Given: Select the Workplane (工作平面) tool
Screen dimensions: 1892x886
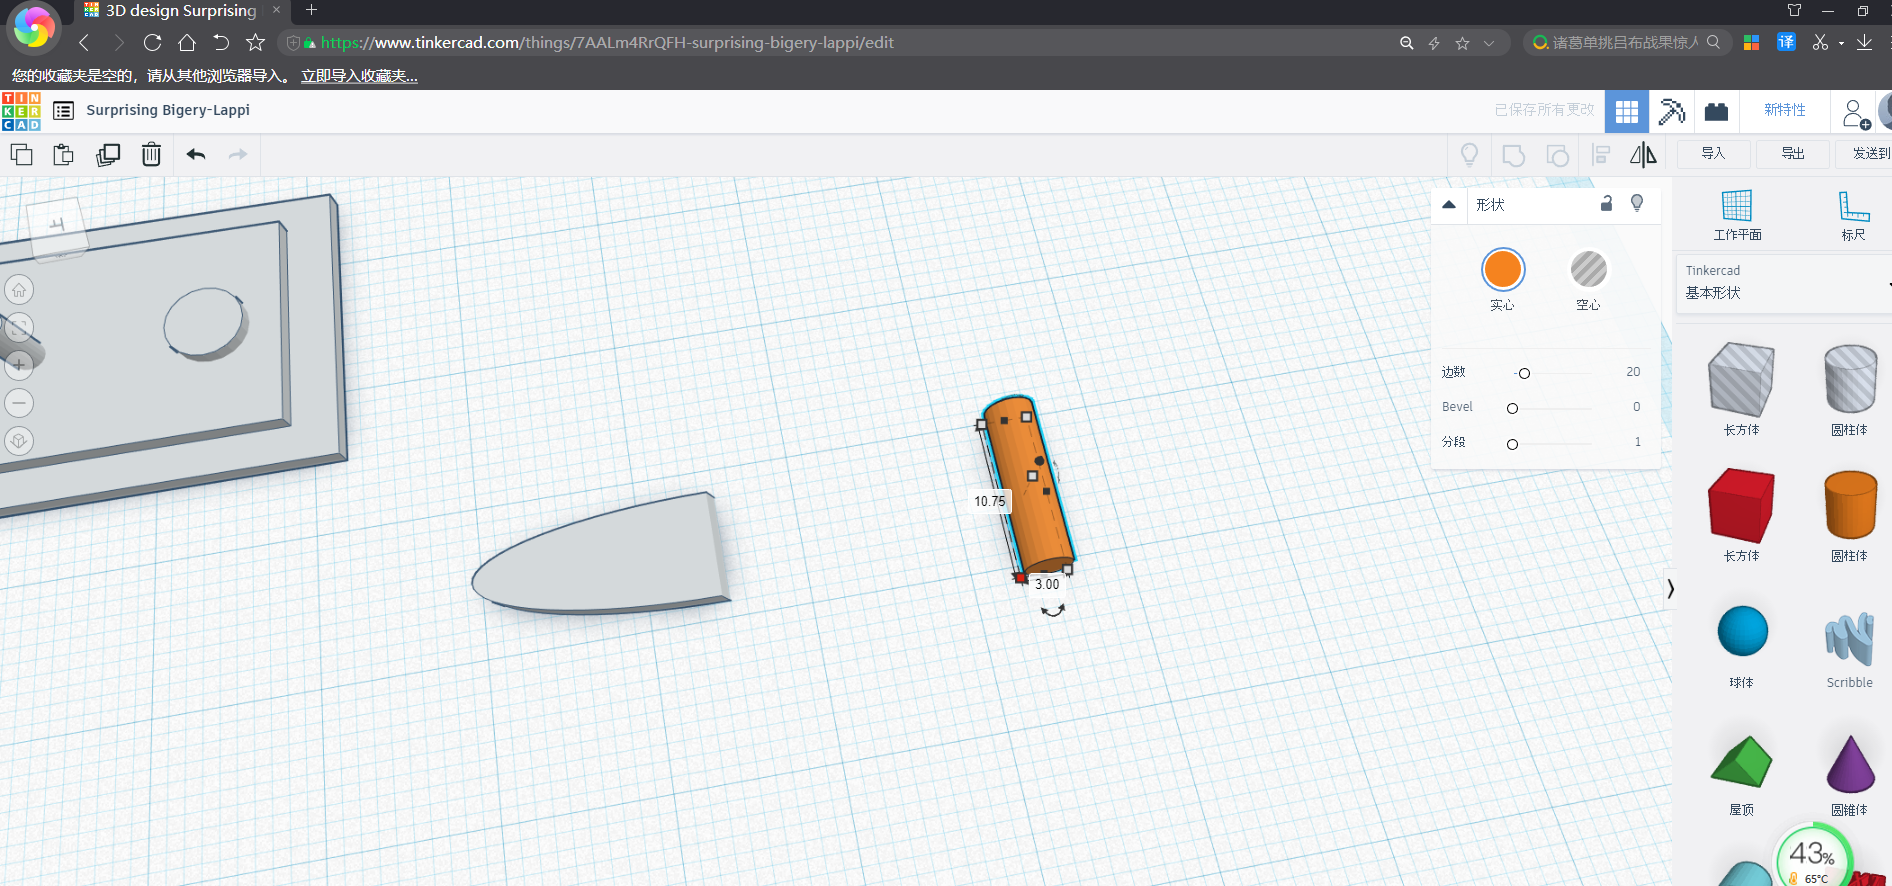Looking at the screenshot, I should click(1737, 215).
